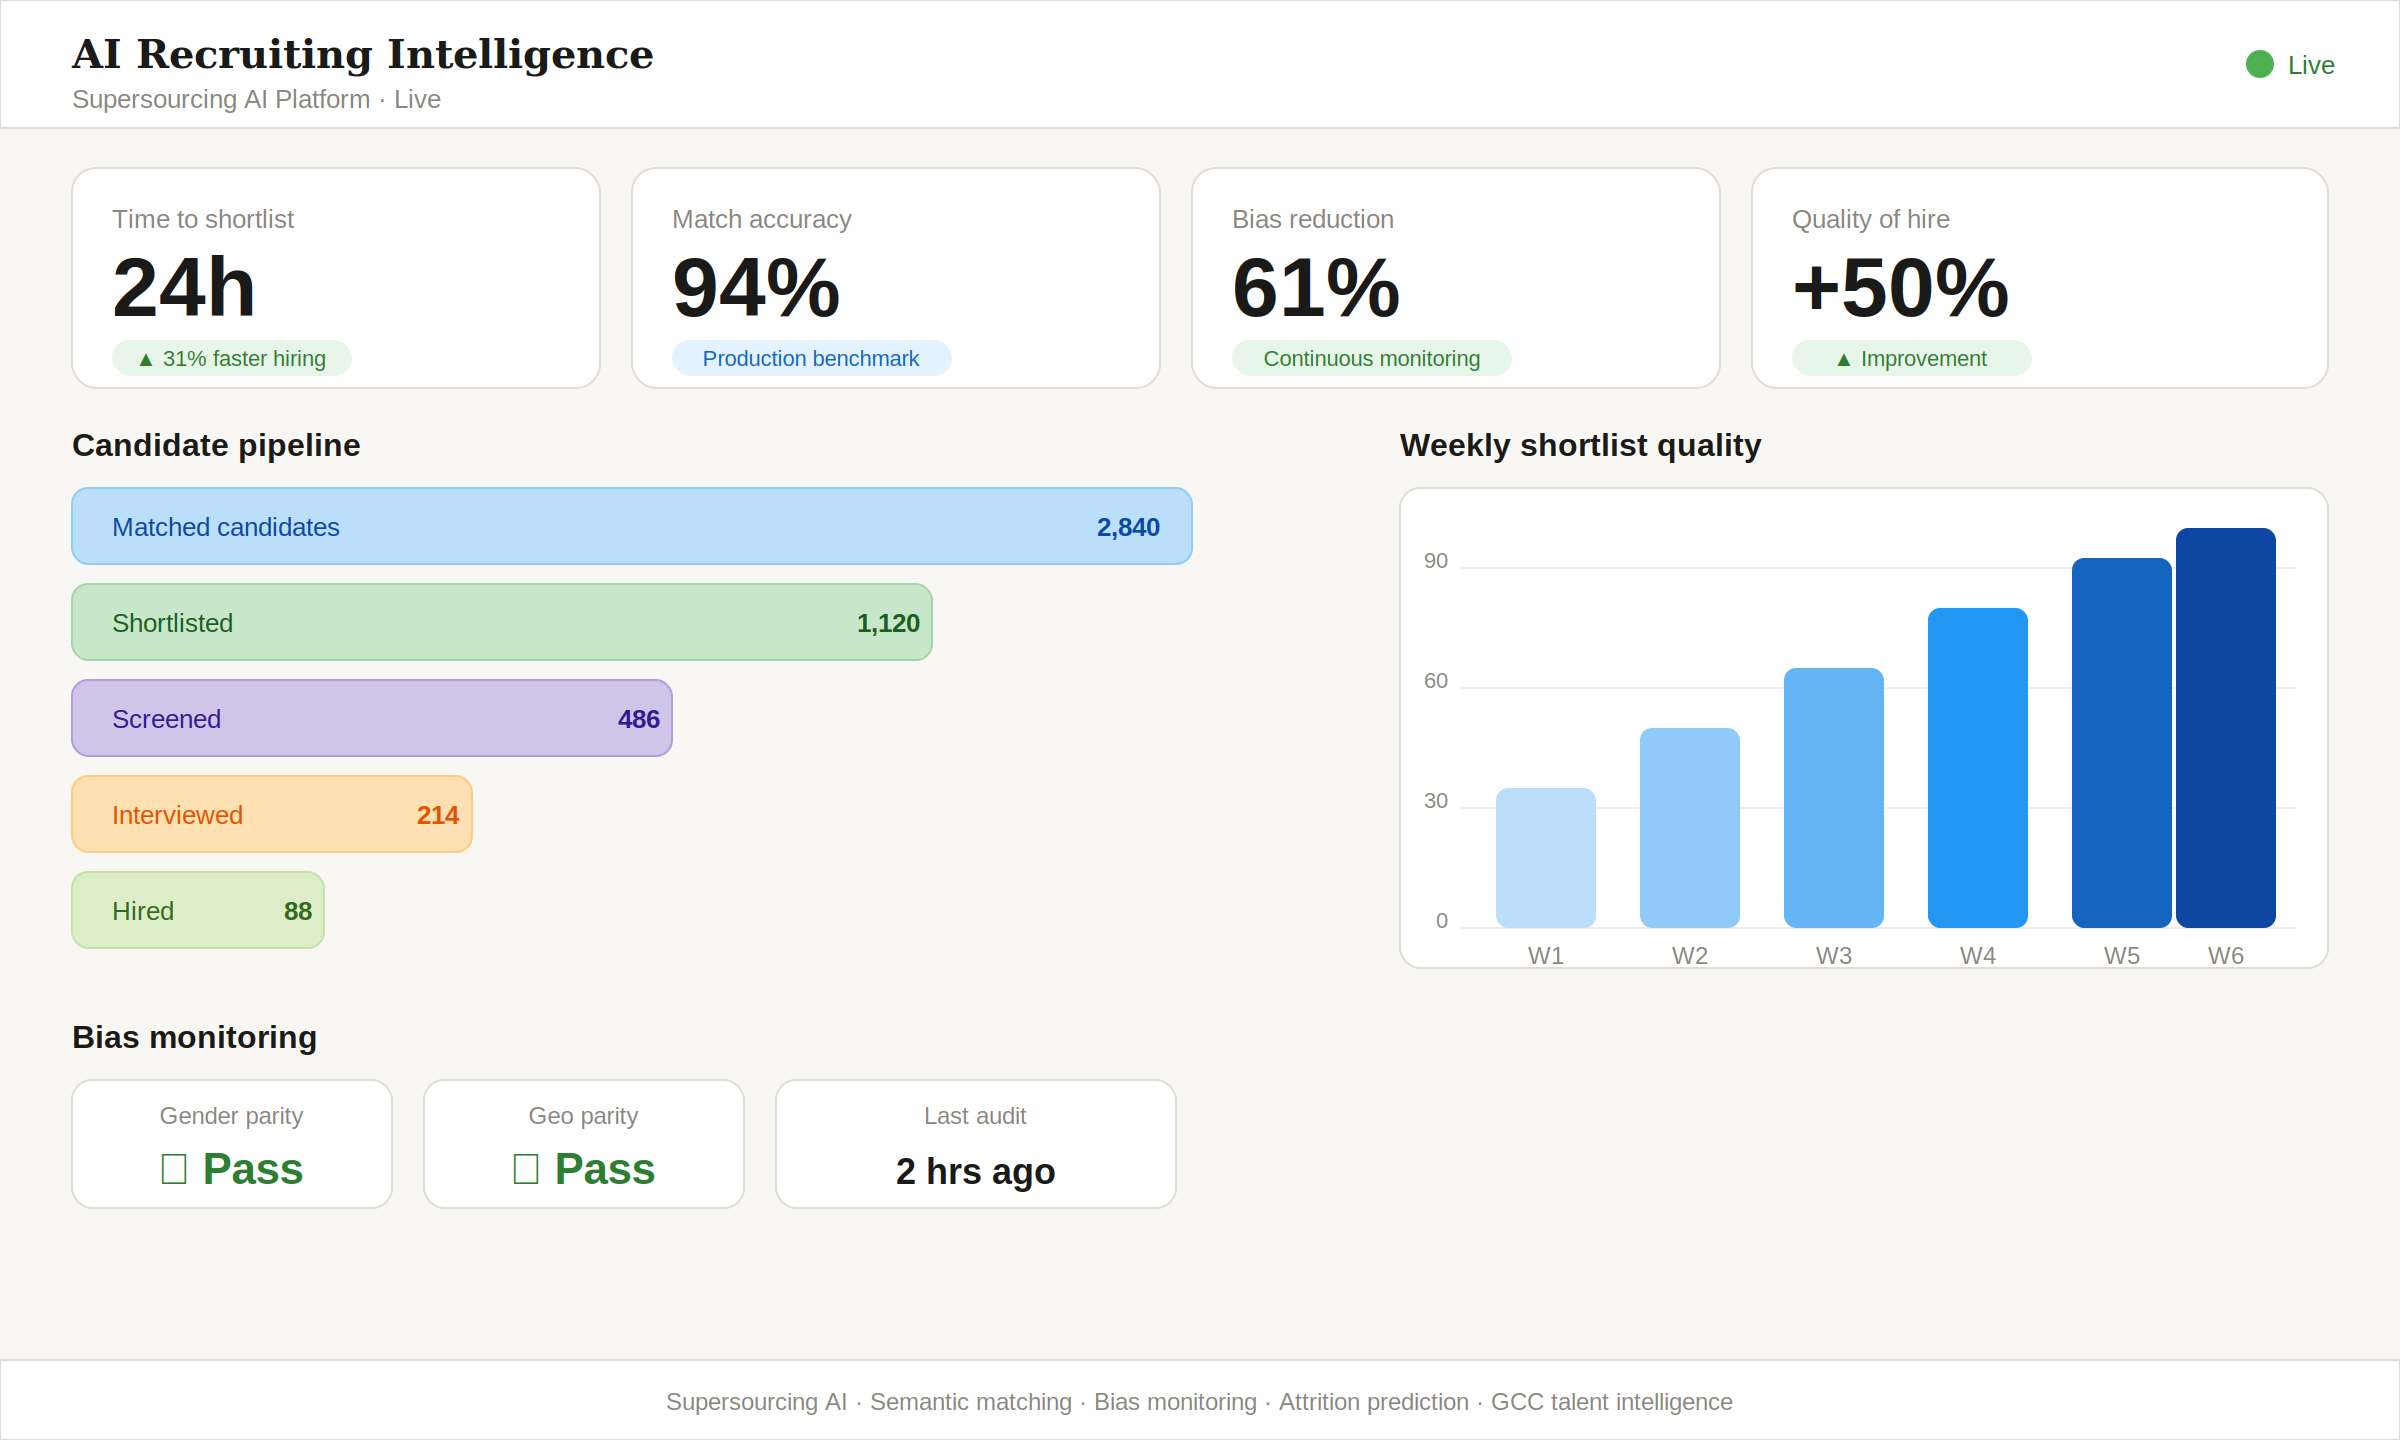The height and width of the screenshot is (1440, 2400).
Task: Click the 31% faster hiring badge
Action: click(232, 358)
